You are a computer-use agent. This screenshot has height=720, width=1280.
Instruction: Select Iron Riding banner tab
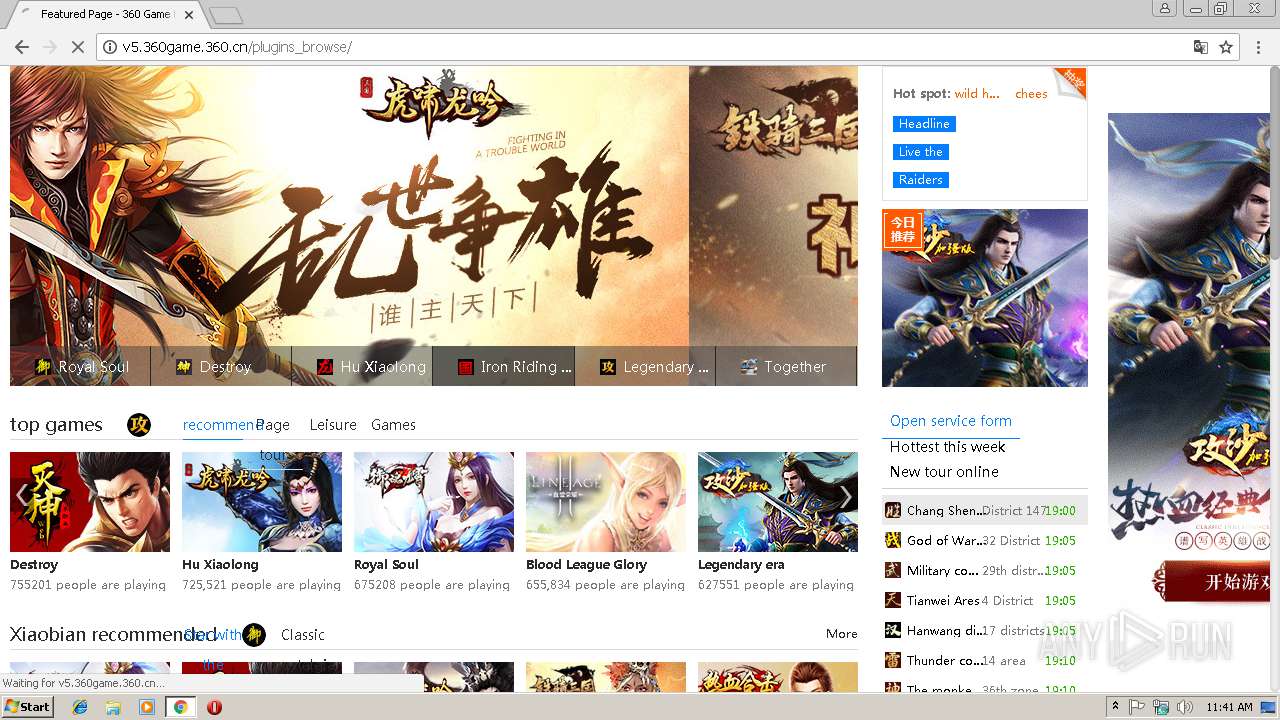coord(503,367)
